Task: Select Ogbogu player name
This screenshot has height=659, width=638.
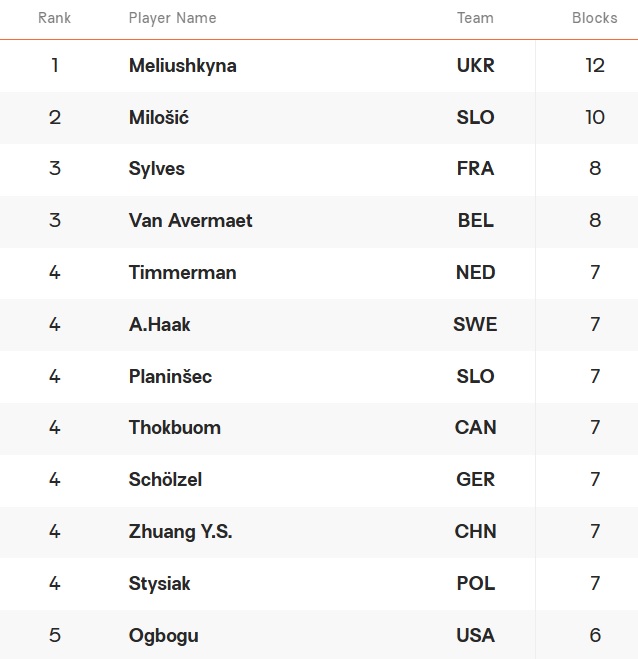Action: coord(163,636)
